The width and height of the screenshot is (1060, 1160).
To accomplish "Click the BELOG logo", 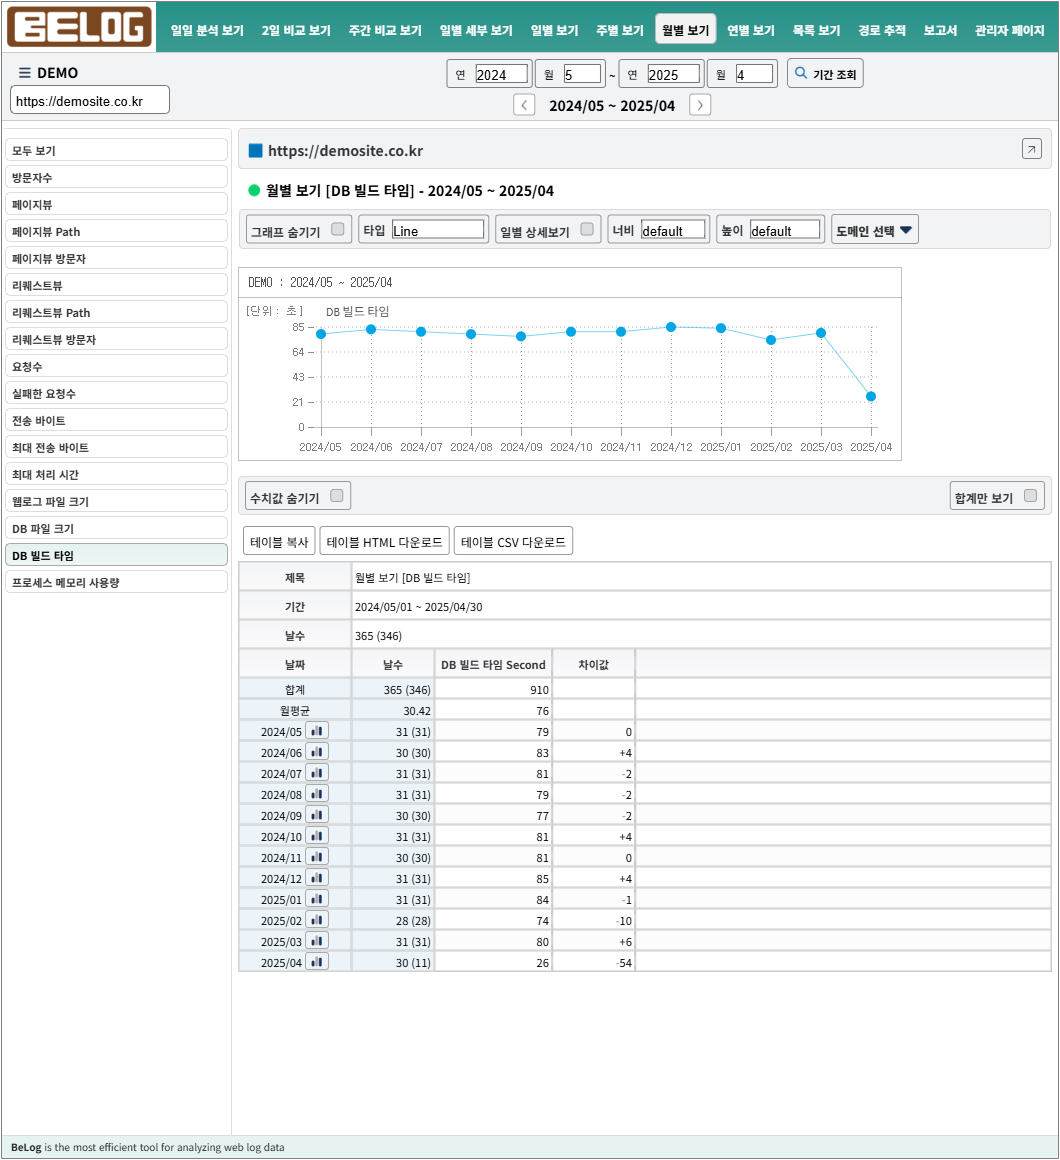I will tap(79, 27).
